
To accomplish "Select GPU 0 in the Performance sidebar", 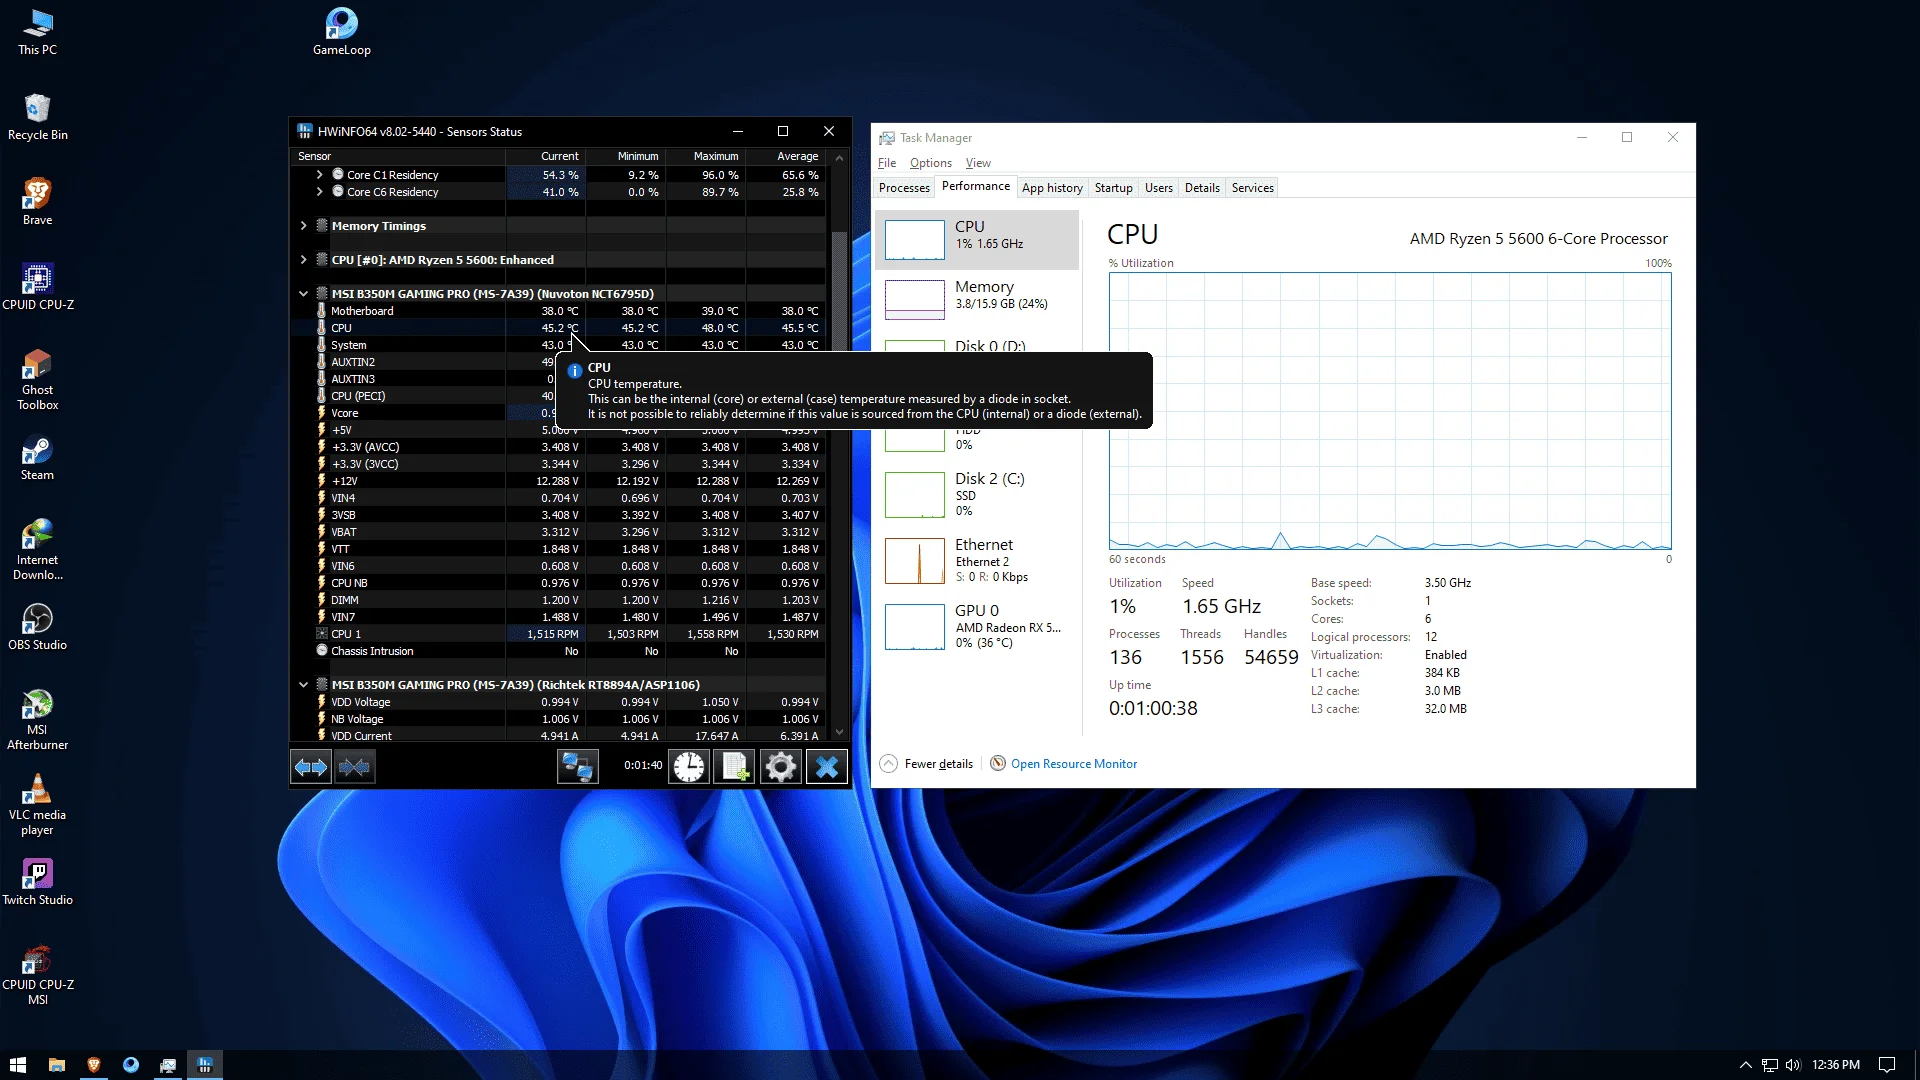I will point(977,627).
